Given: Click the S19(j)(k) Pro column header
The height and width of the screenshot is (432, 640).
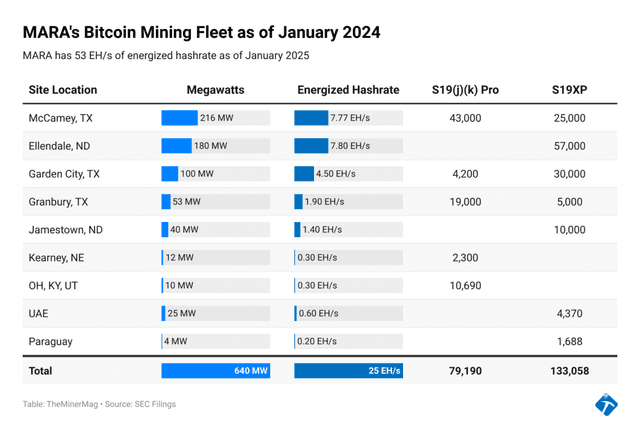Looking at the screenshot, I should coord(465,90).
